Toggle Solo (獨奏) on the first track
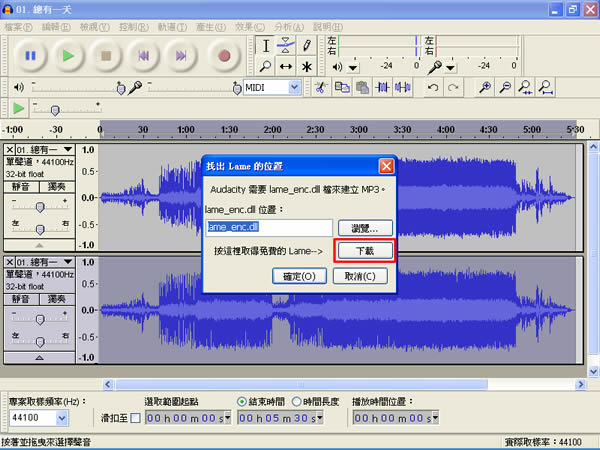Image resolution: width=600 pixels, height=450 pixels. 57,187
